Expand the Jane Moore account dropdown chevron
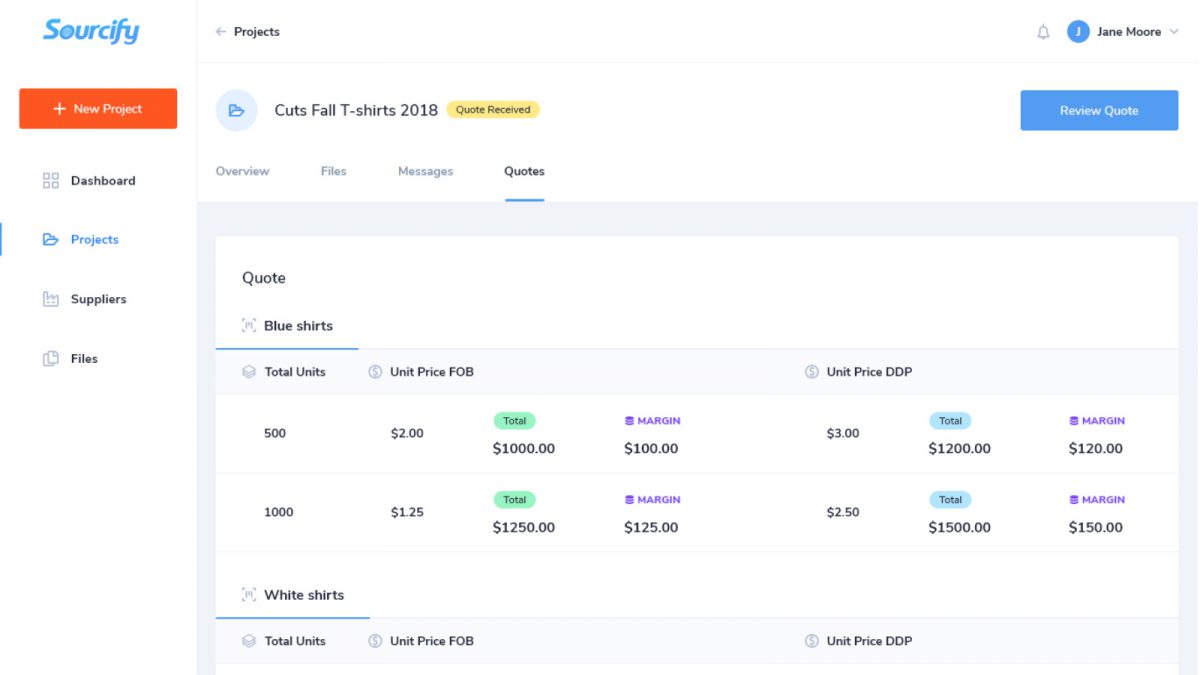Image resolution: width=1200 pixels, height=675 pixels. (1174, 32)
